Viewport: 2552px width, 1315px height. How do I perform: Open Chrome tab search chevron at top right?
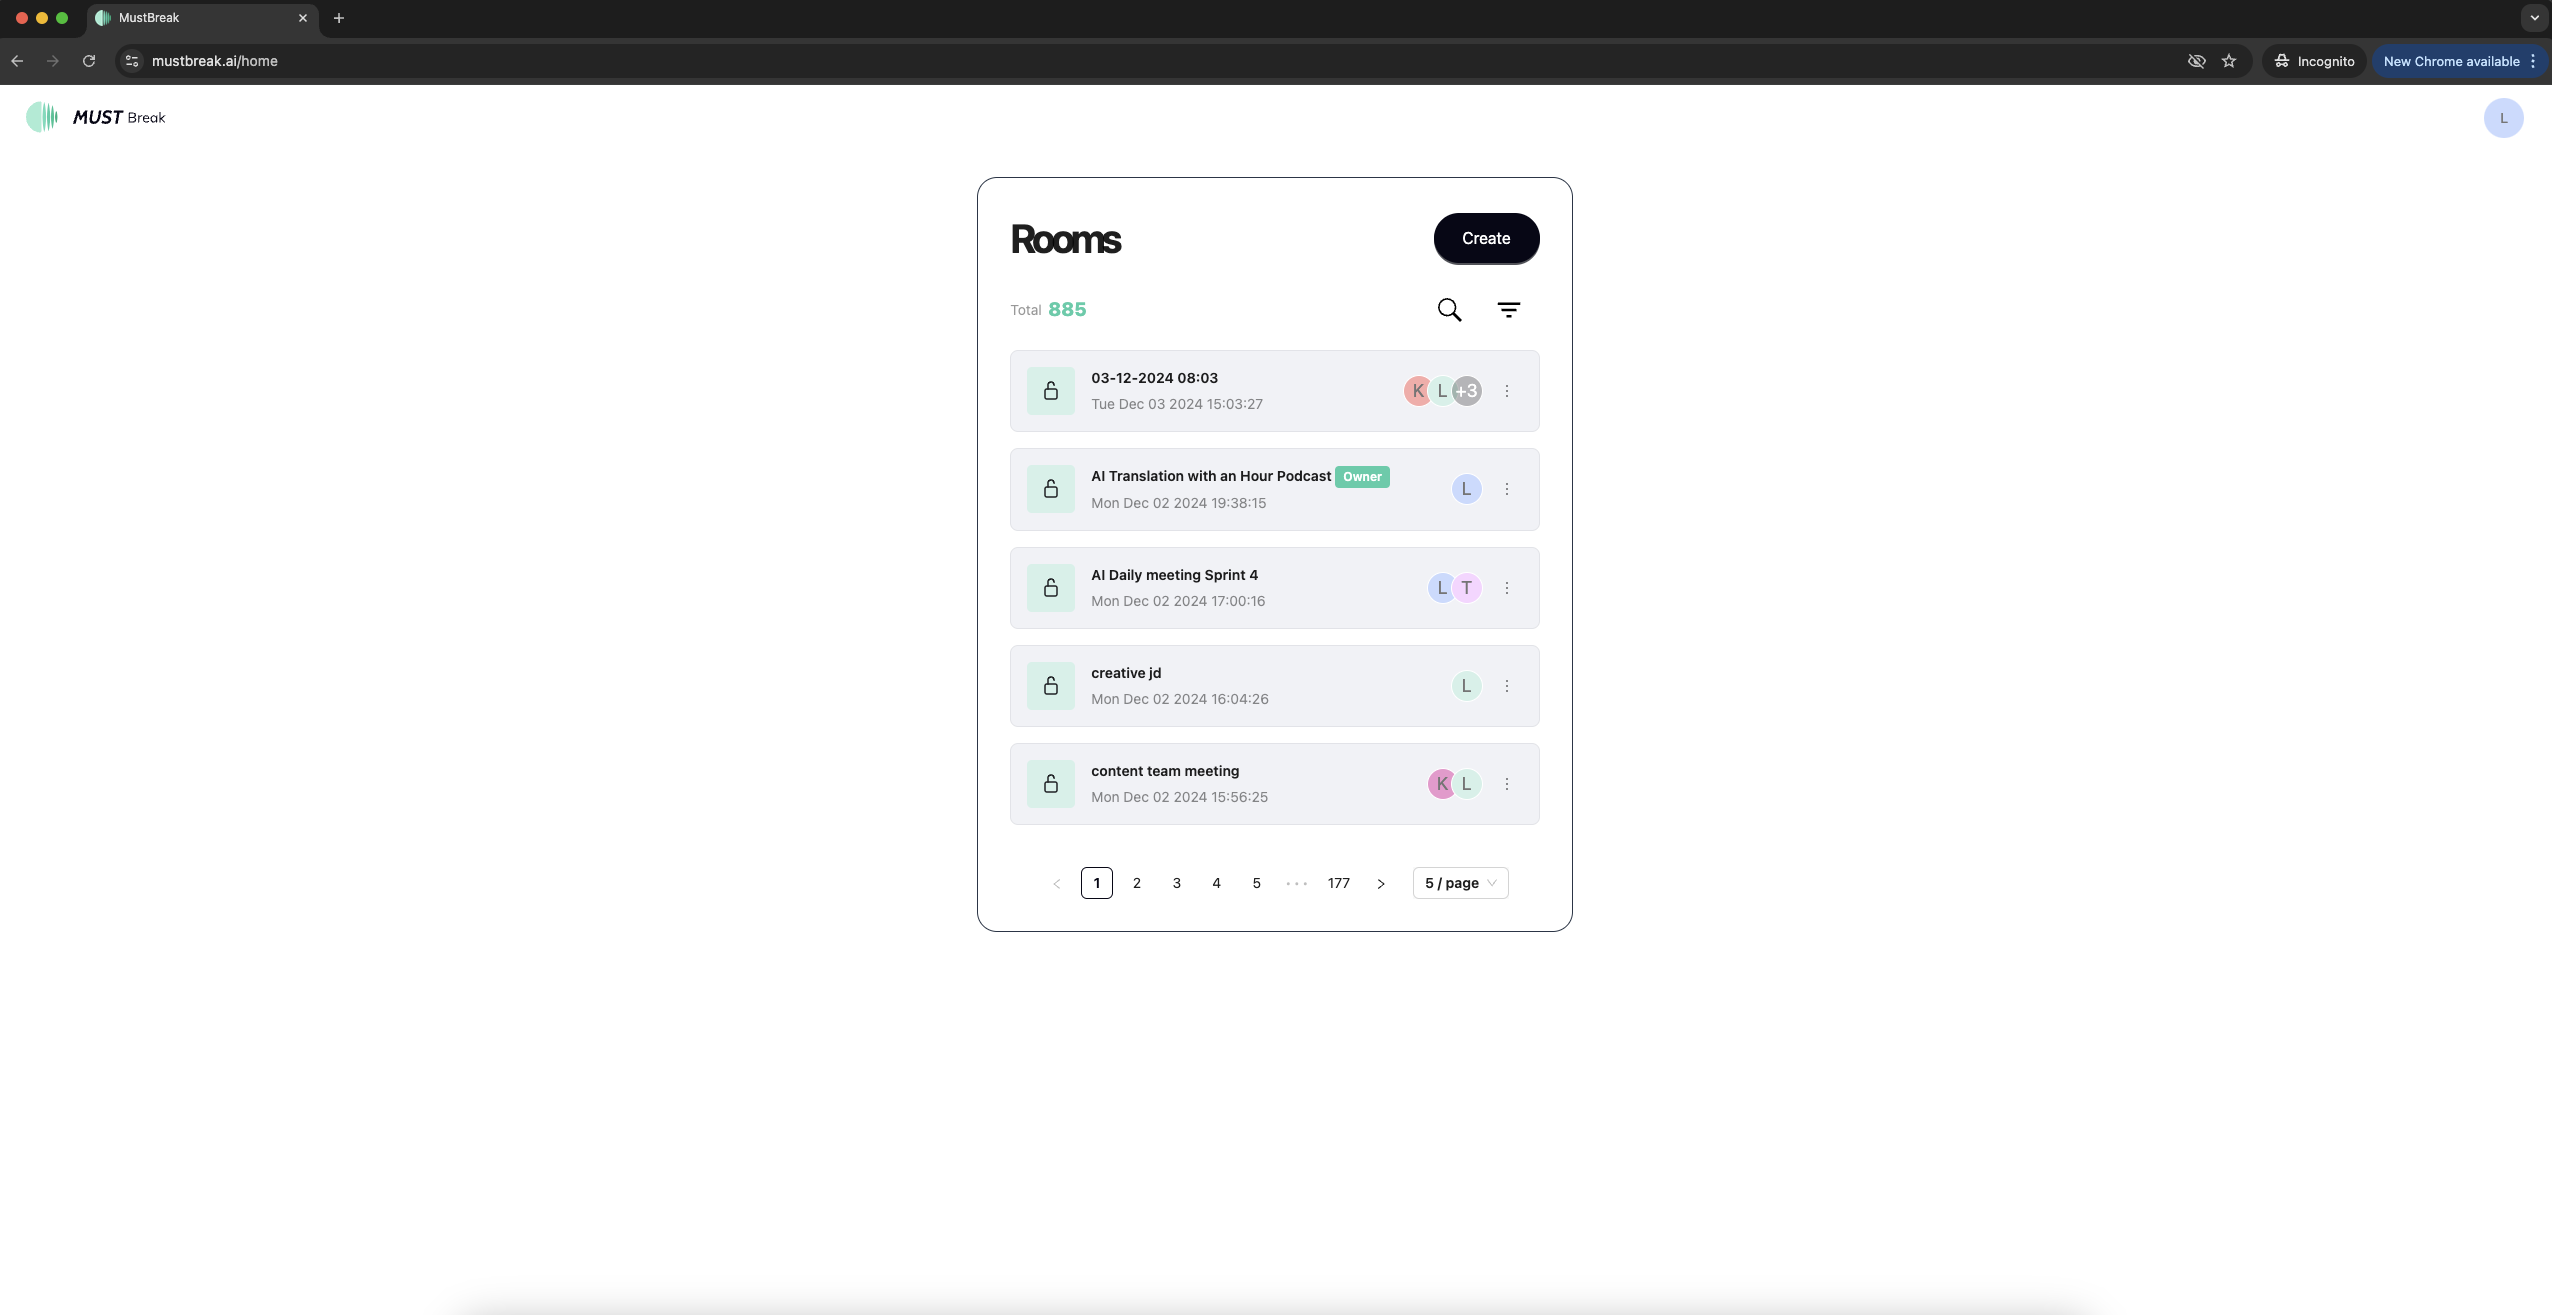pos(2534,18)
